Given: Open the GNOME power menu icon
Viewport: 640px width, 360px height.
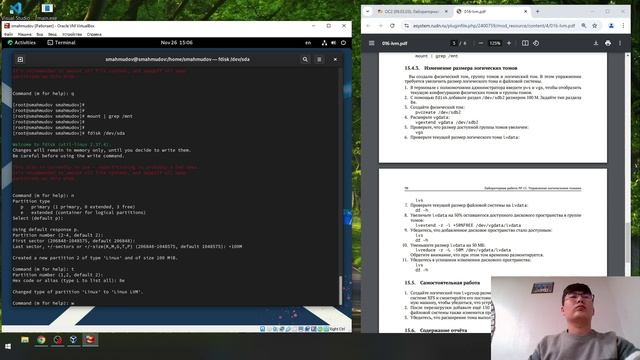Looking at the screenshot, I should pos(343,42).
